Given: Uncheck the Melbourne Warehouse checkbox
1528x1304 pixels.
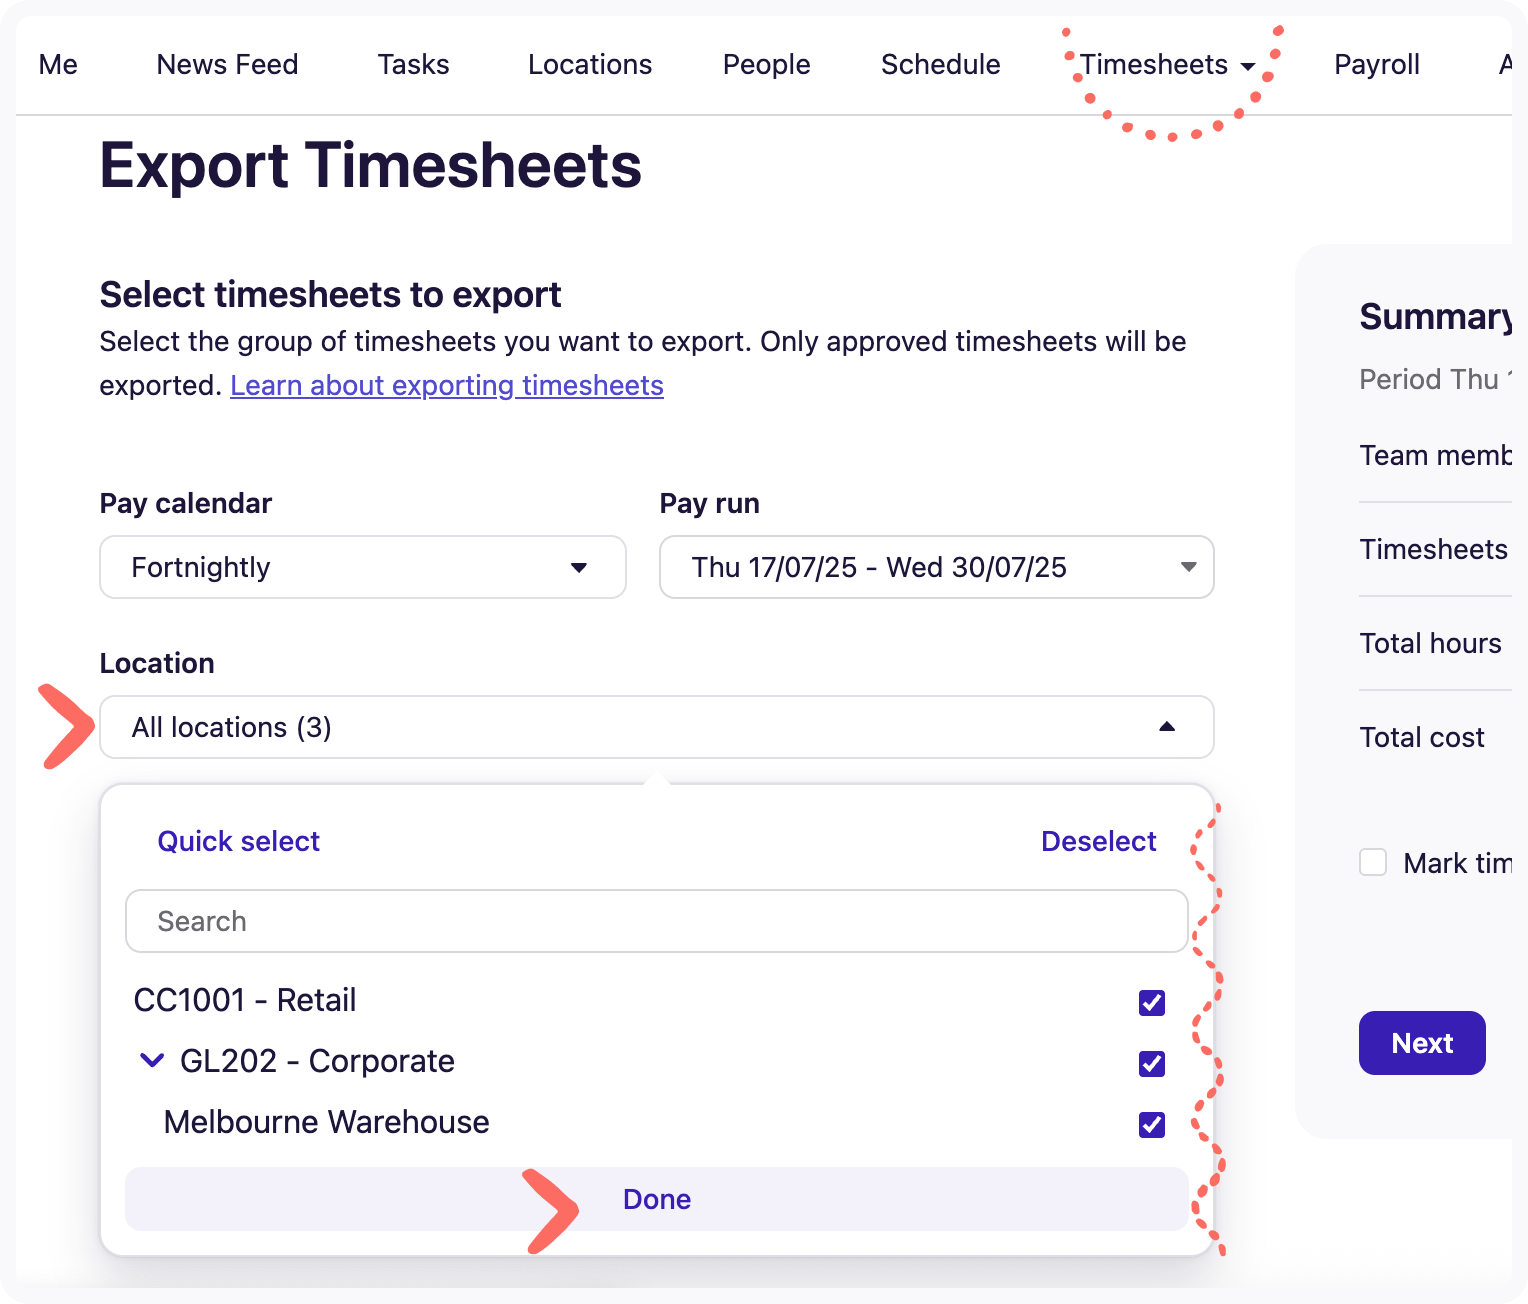Looking at the screenshot, I should point(1152,1125).
